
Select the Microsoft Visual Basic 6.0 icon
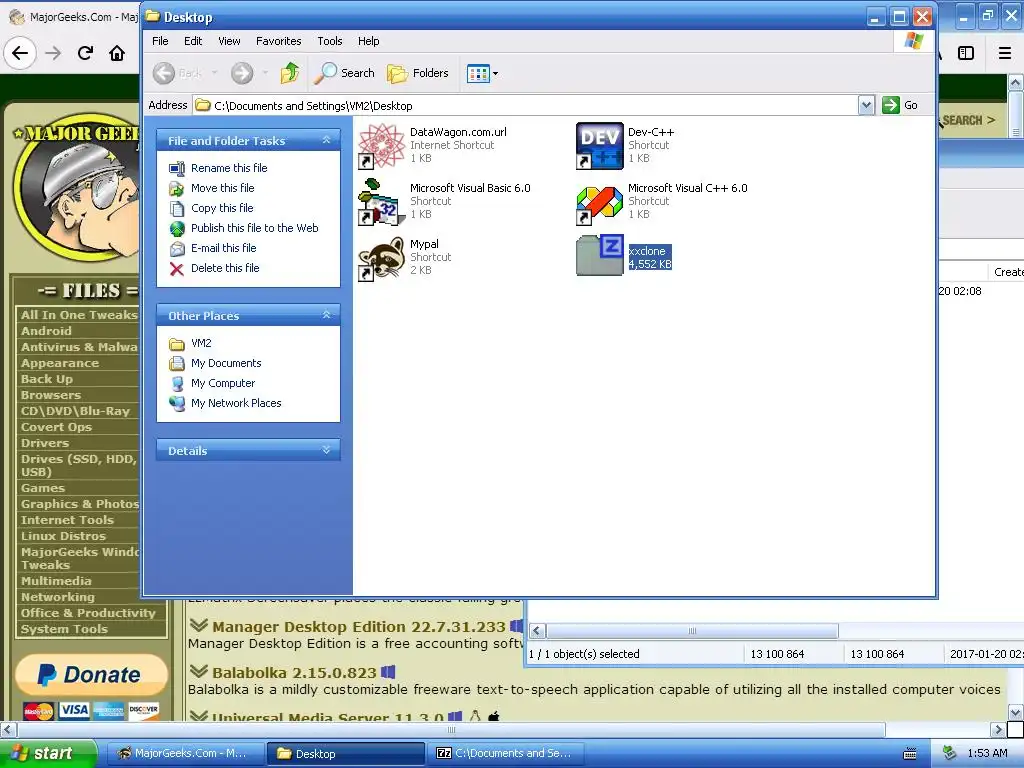382,202
